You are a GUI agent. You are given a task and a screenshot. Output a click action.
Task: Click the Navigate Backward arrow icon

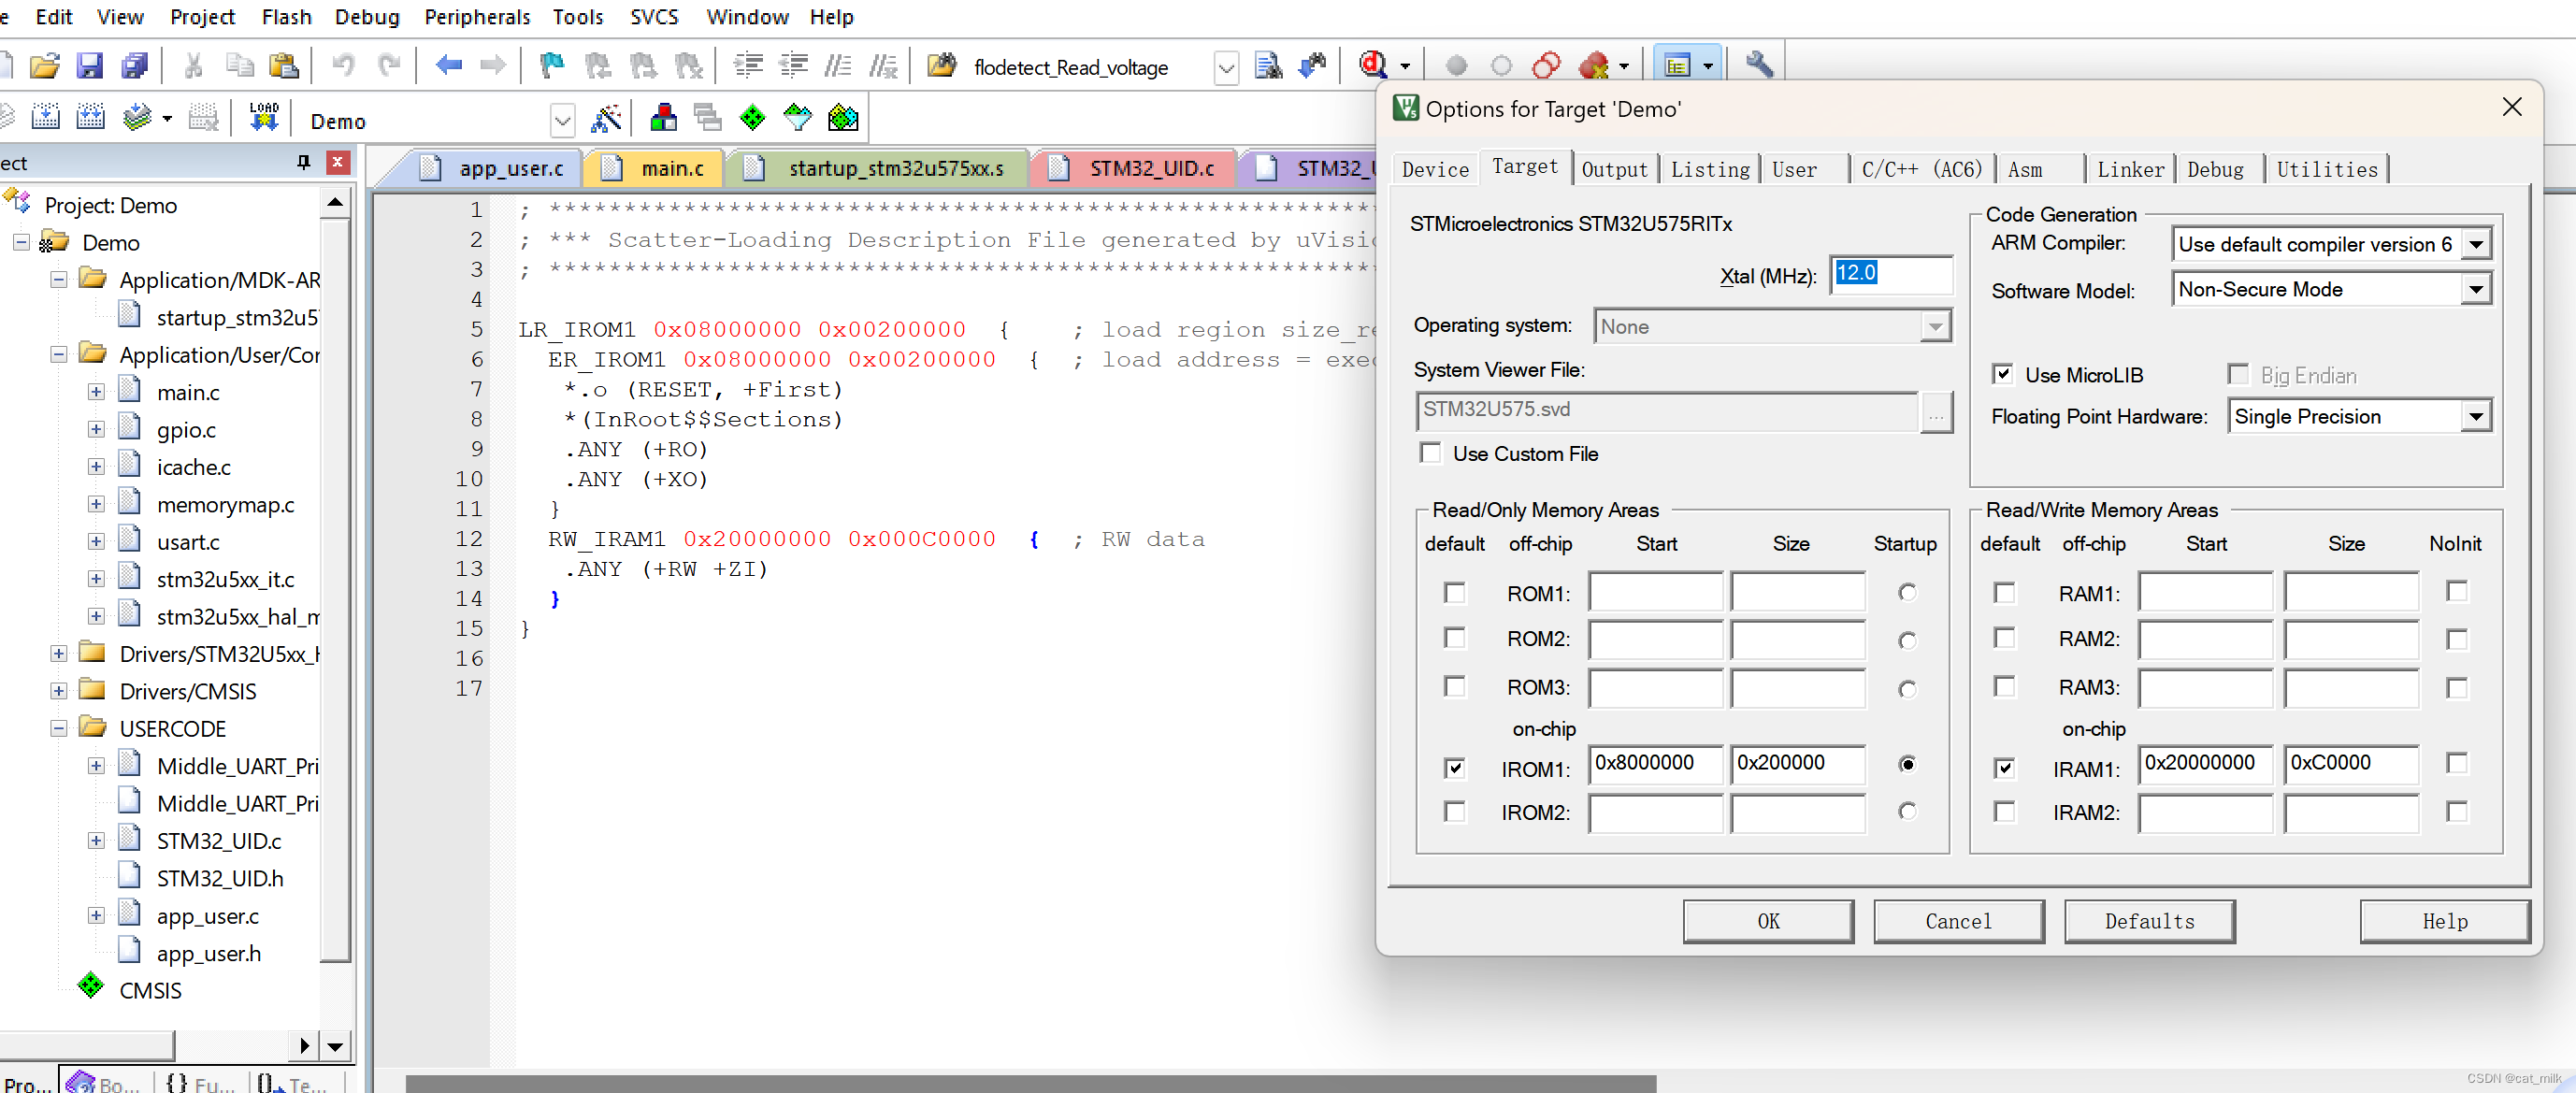449,66
